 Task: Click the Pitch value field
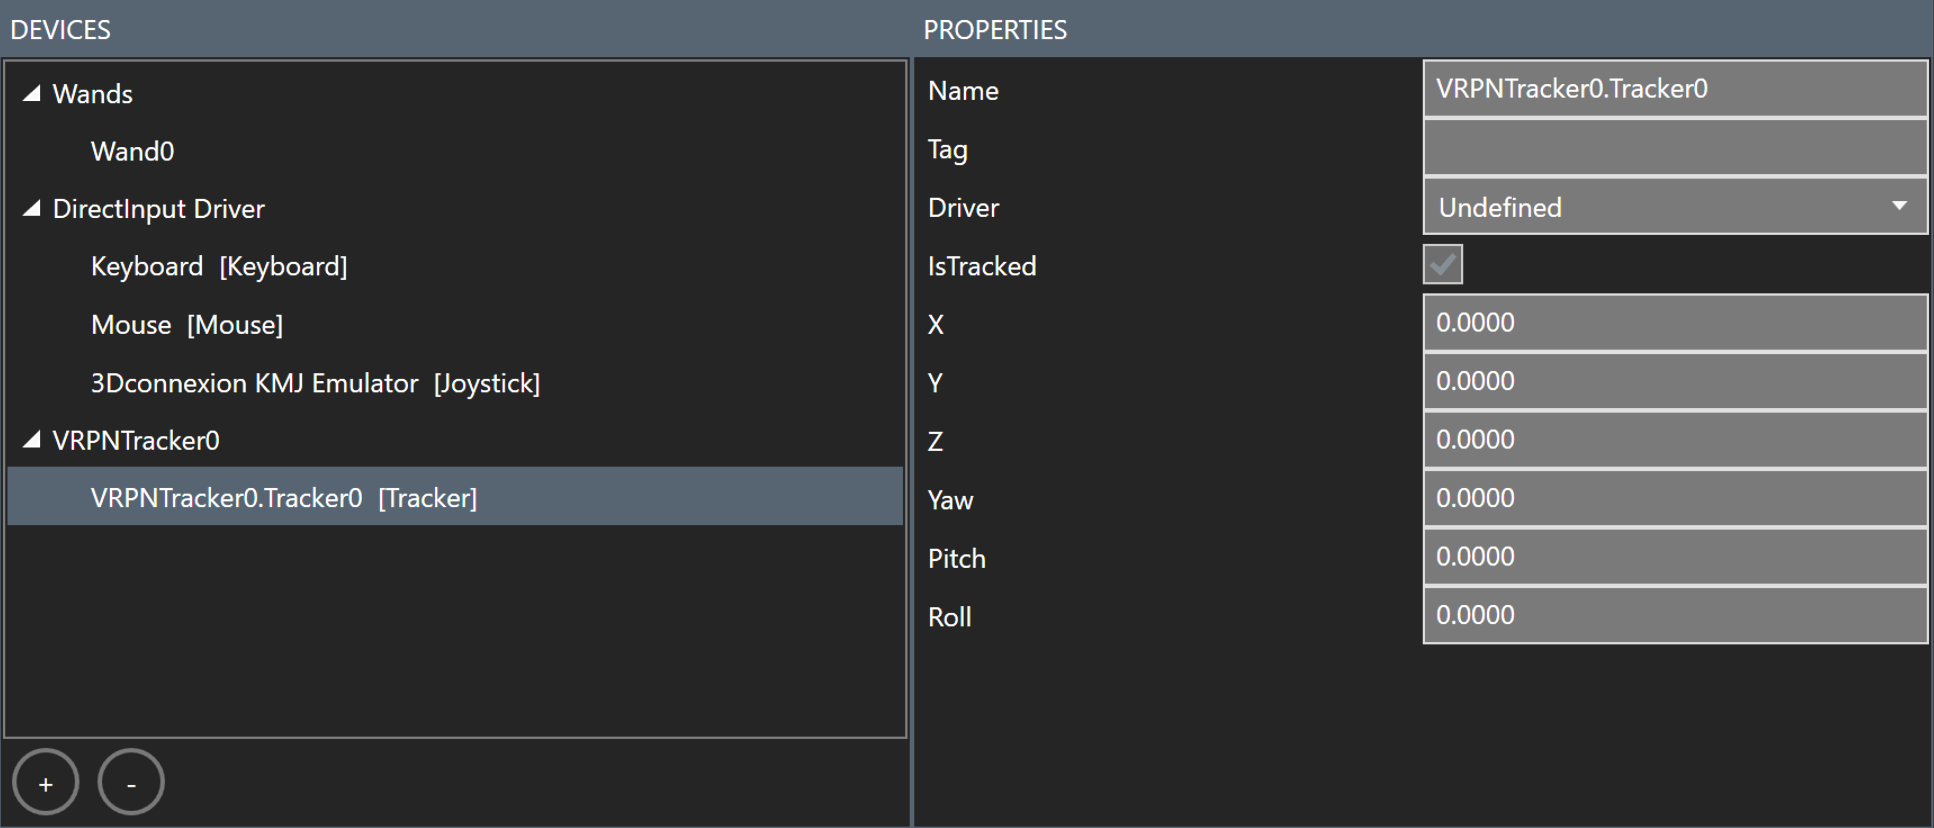point(1675,557)
